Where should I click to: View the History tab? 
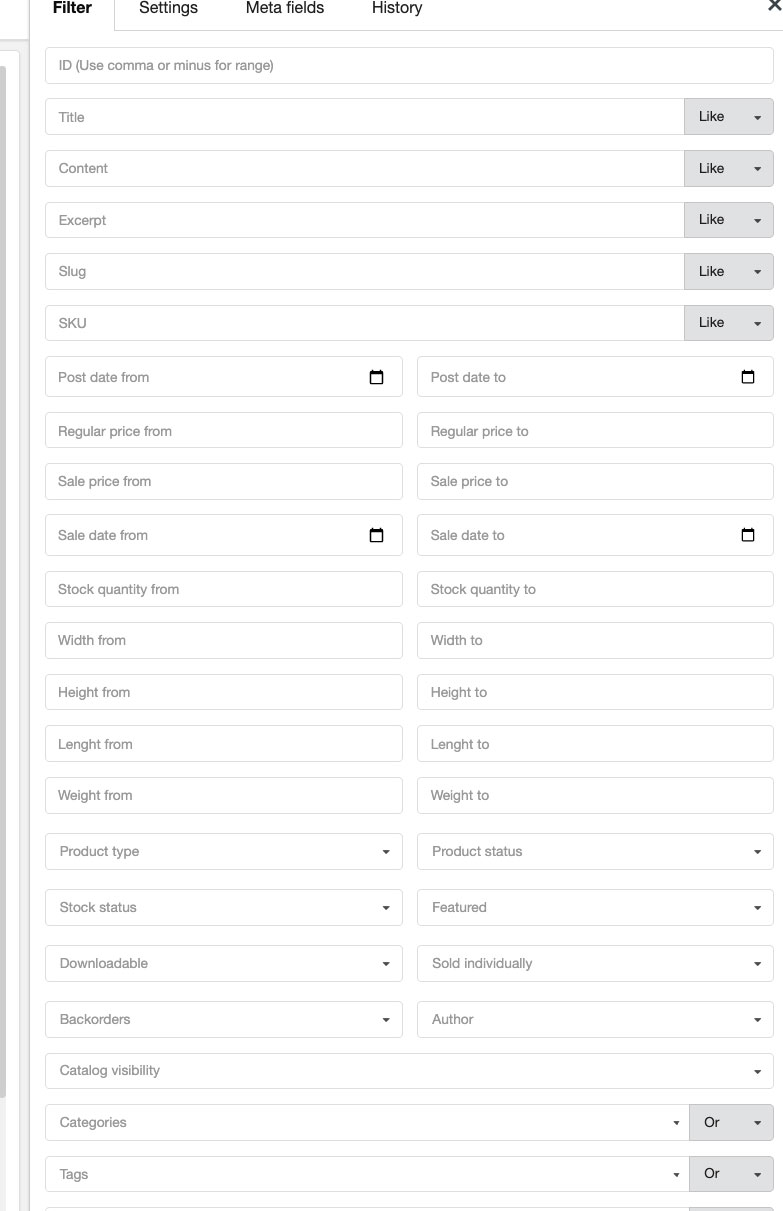pos(396,8)
